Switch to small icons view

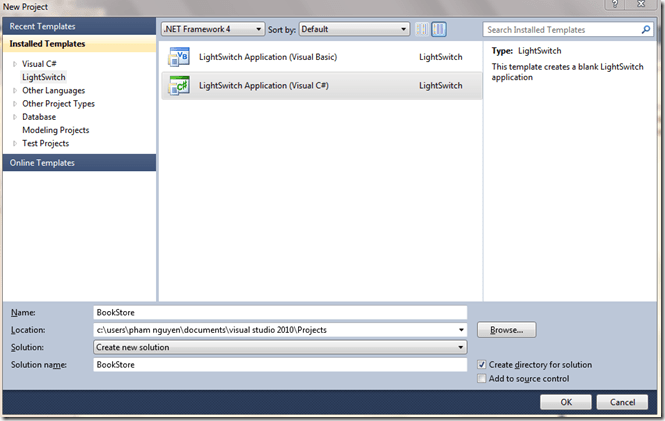[422, 29]
